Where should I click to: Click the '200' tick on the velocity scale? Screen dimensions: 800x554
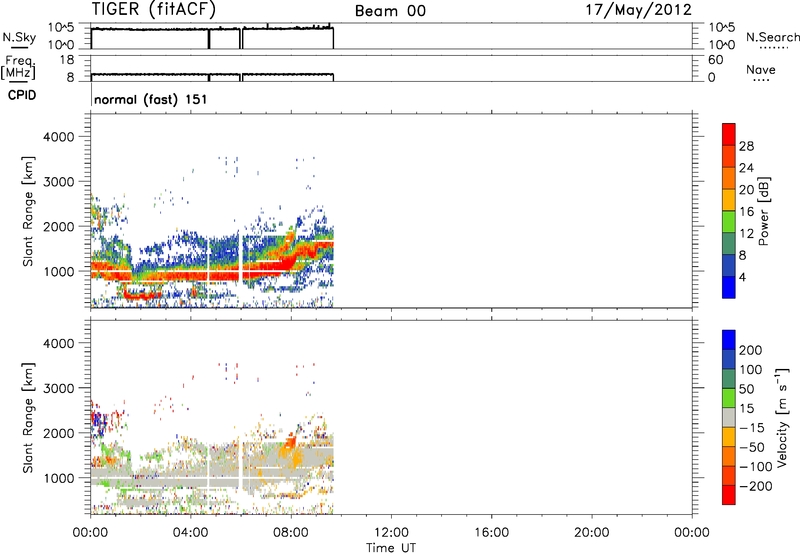(x=751, y=350)
